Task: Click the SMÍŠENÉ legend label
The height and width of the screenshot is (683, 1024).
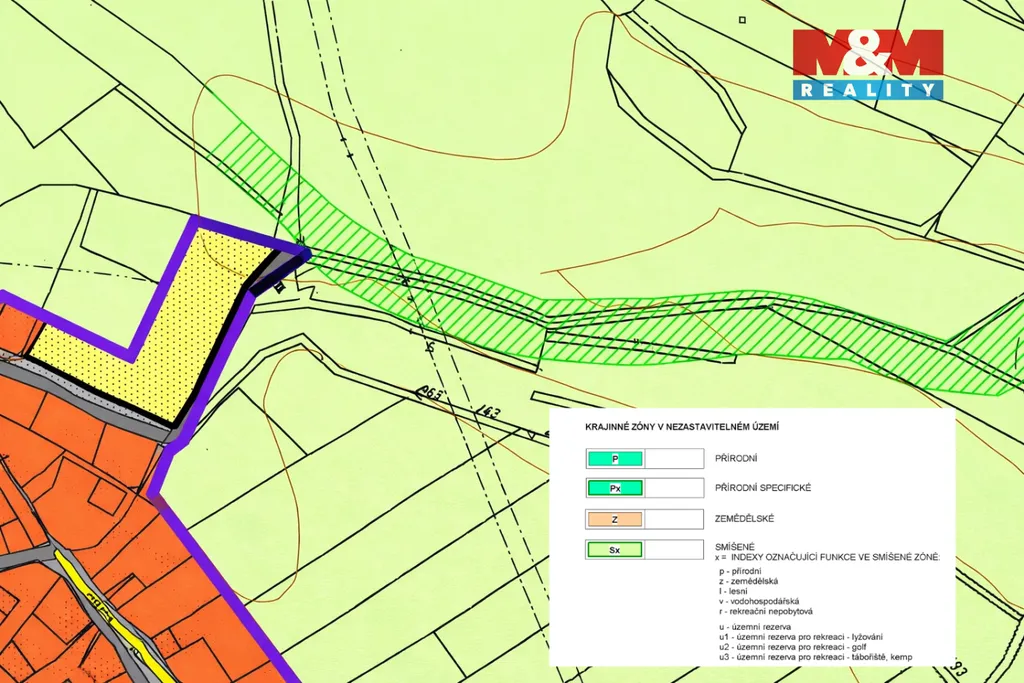Action: (x=736, y=545)
